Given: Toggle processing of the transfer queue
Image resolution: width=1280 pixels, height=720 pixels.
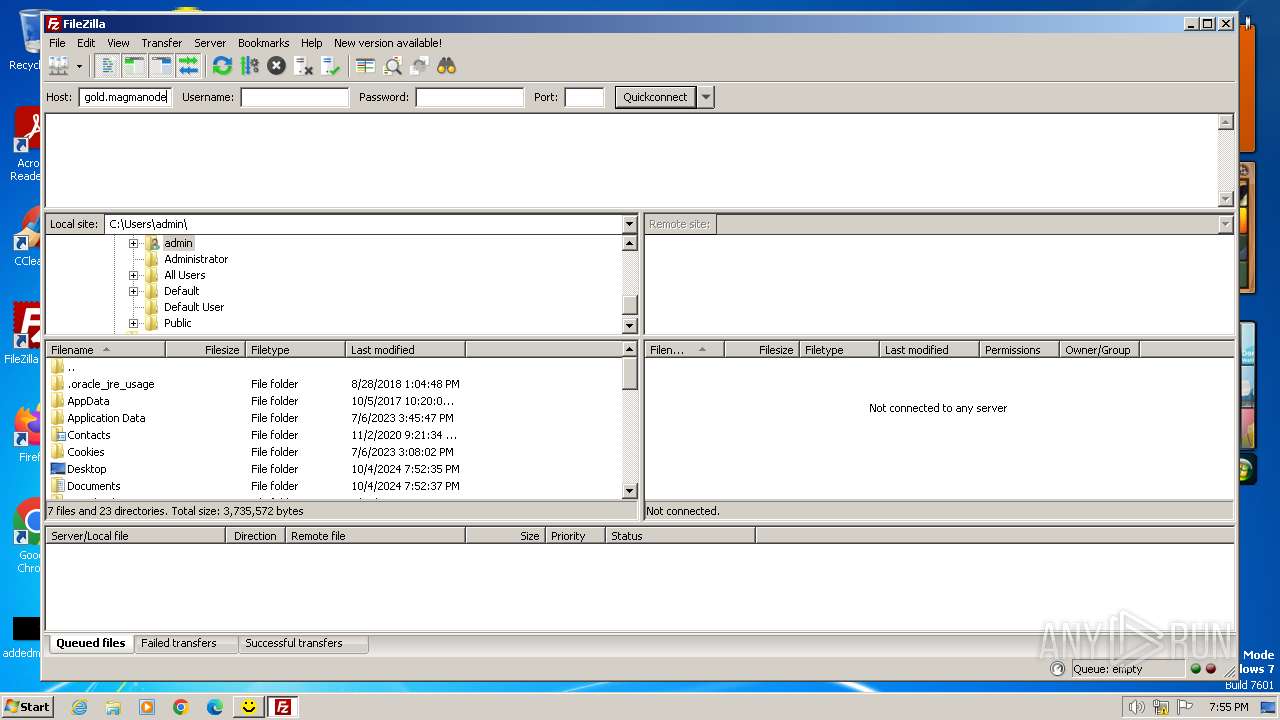Looking at the screenshot, I should [x=249, y=66].
